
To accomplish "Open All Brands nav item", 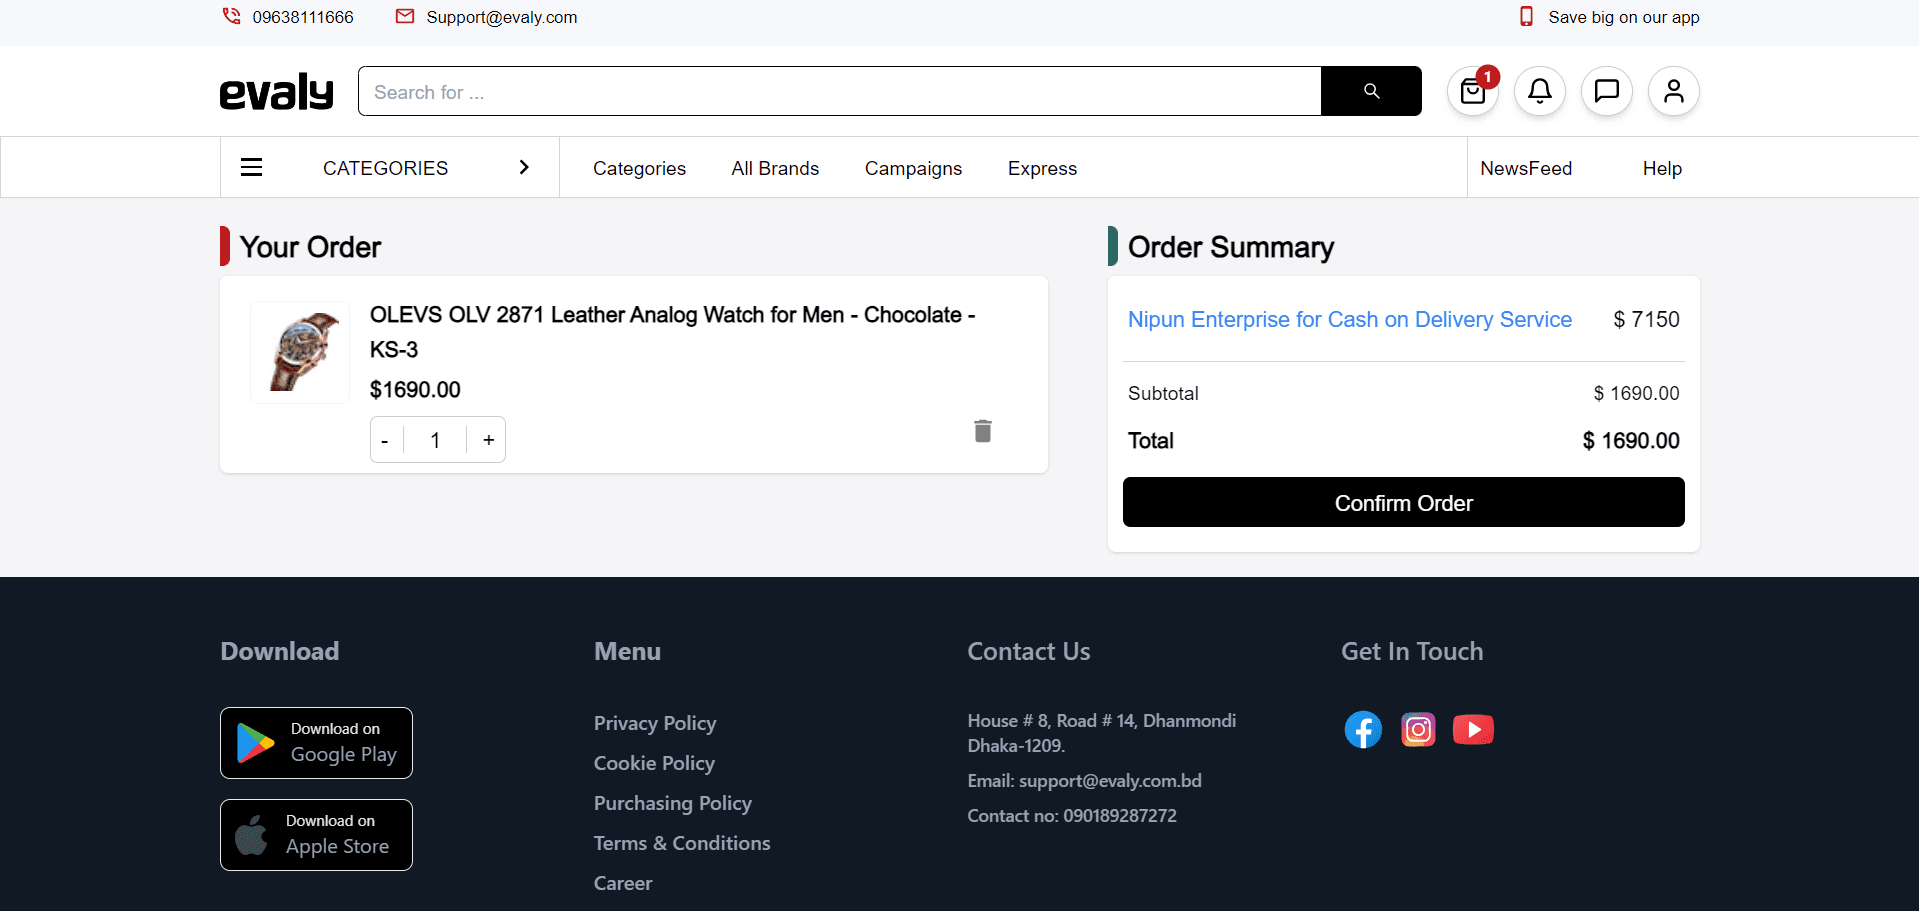I will [775, 168].
